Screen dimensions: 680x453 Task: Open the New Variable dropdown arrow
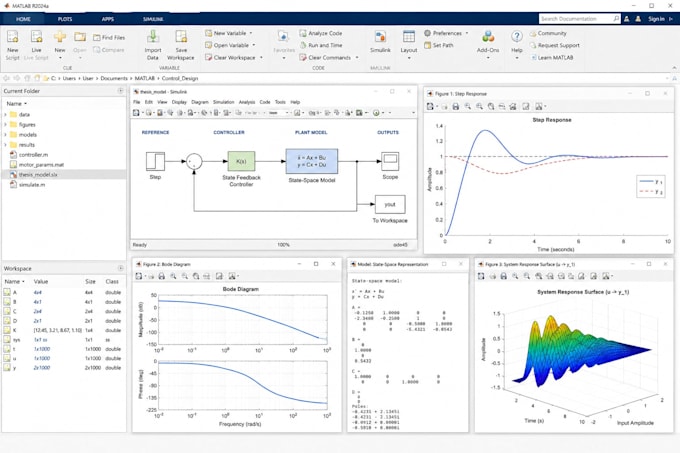point(251,33)
